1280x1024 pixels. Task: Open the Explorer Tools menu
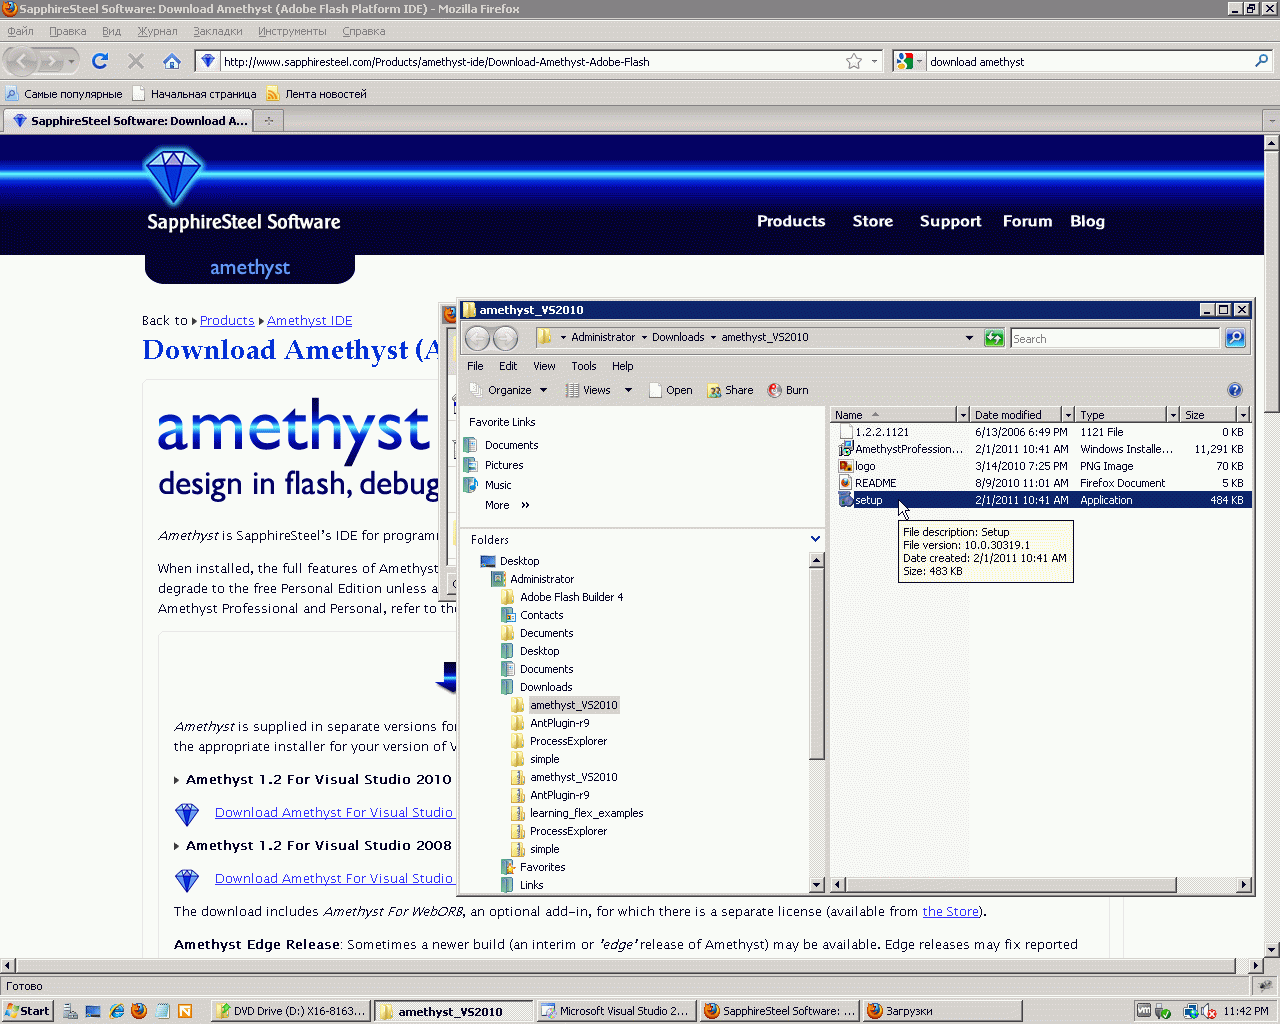tap(584, 366)
